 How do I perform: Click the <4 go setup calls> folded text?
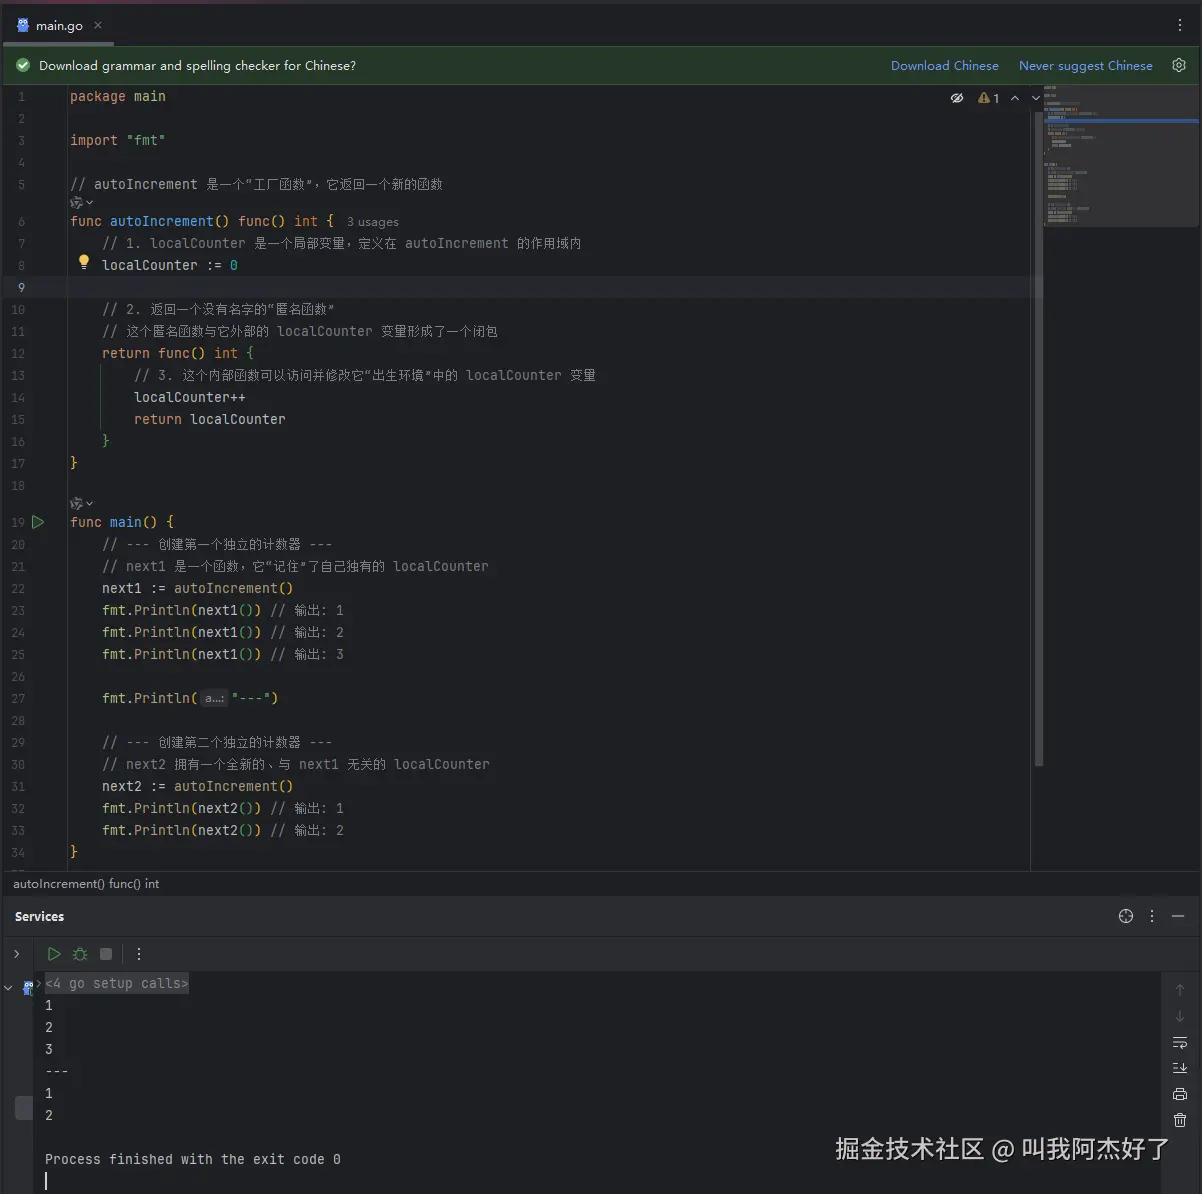point(116,984)
